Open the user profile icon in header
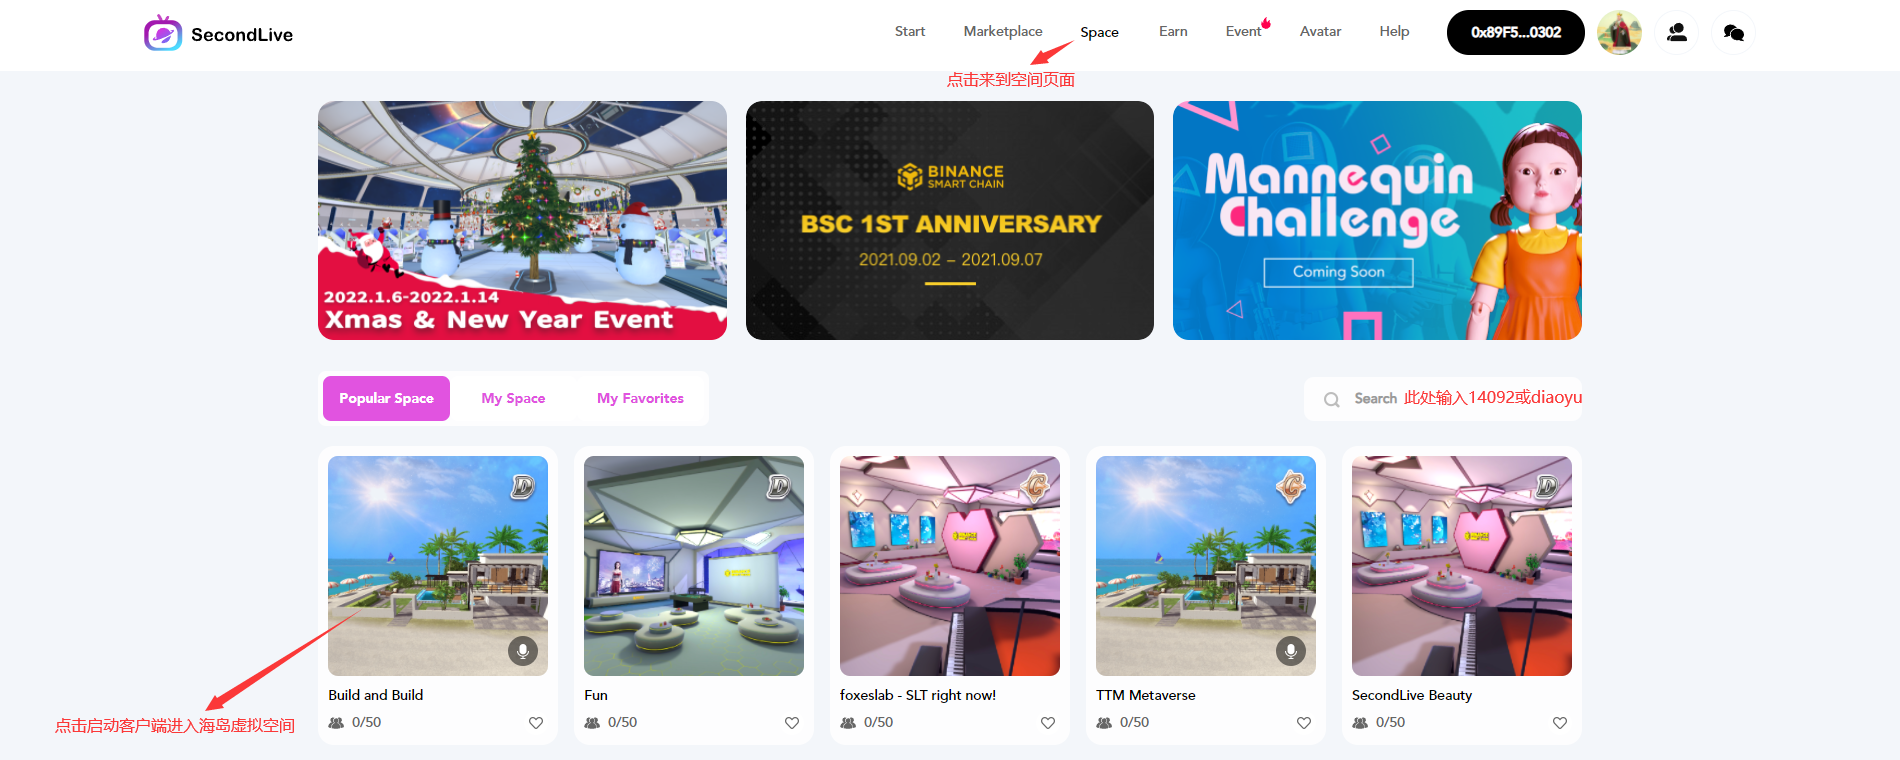Screen dimensions: 1900x760 [1677, 32]
